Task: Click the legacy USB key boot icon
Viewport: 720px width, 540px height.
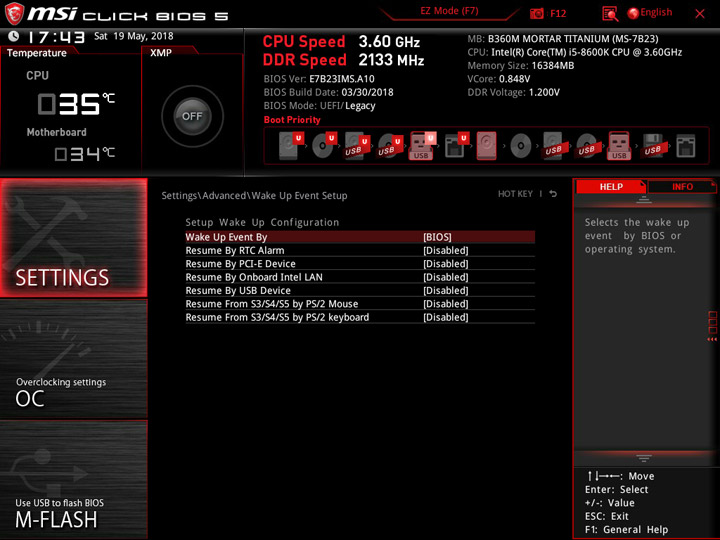Action: 619,146
